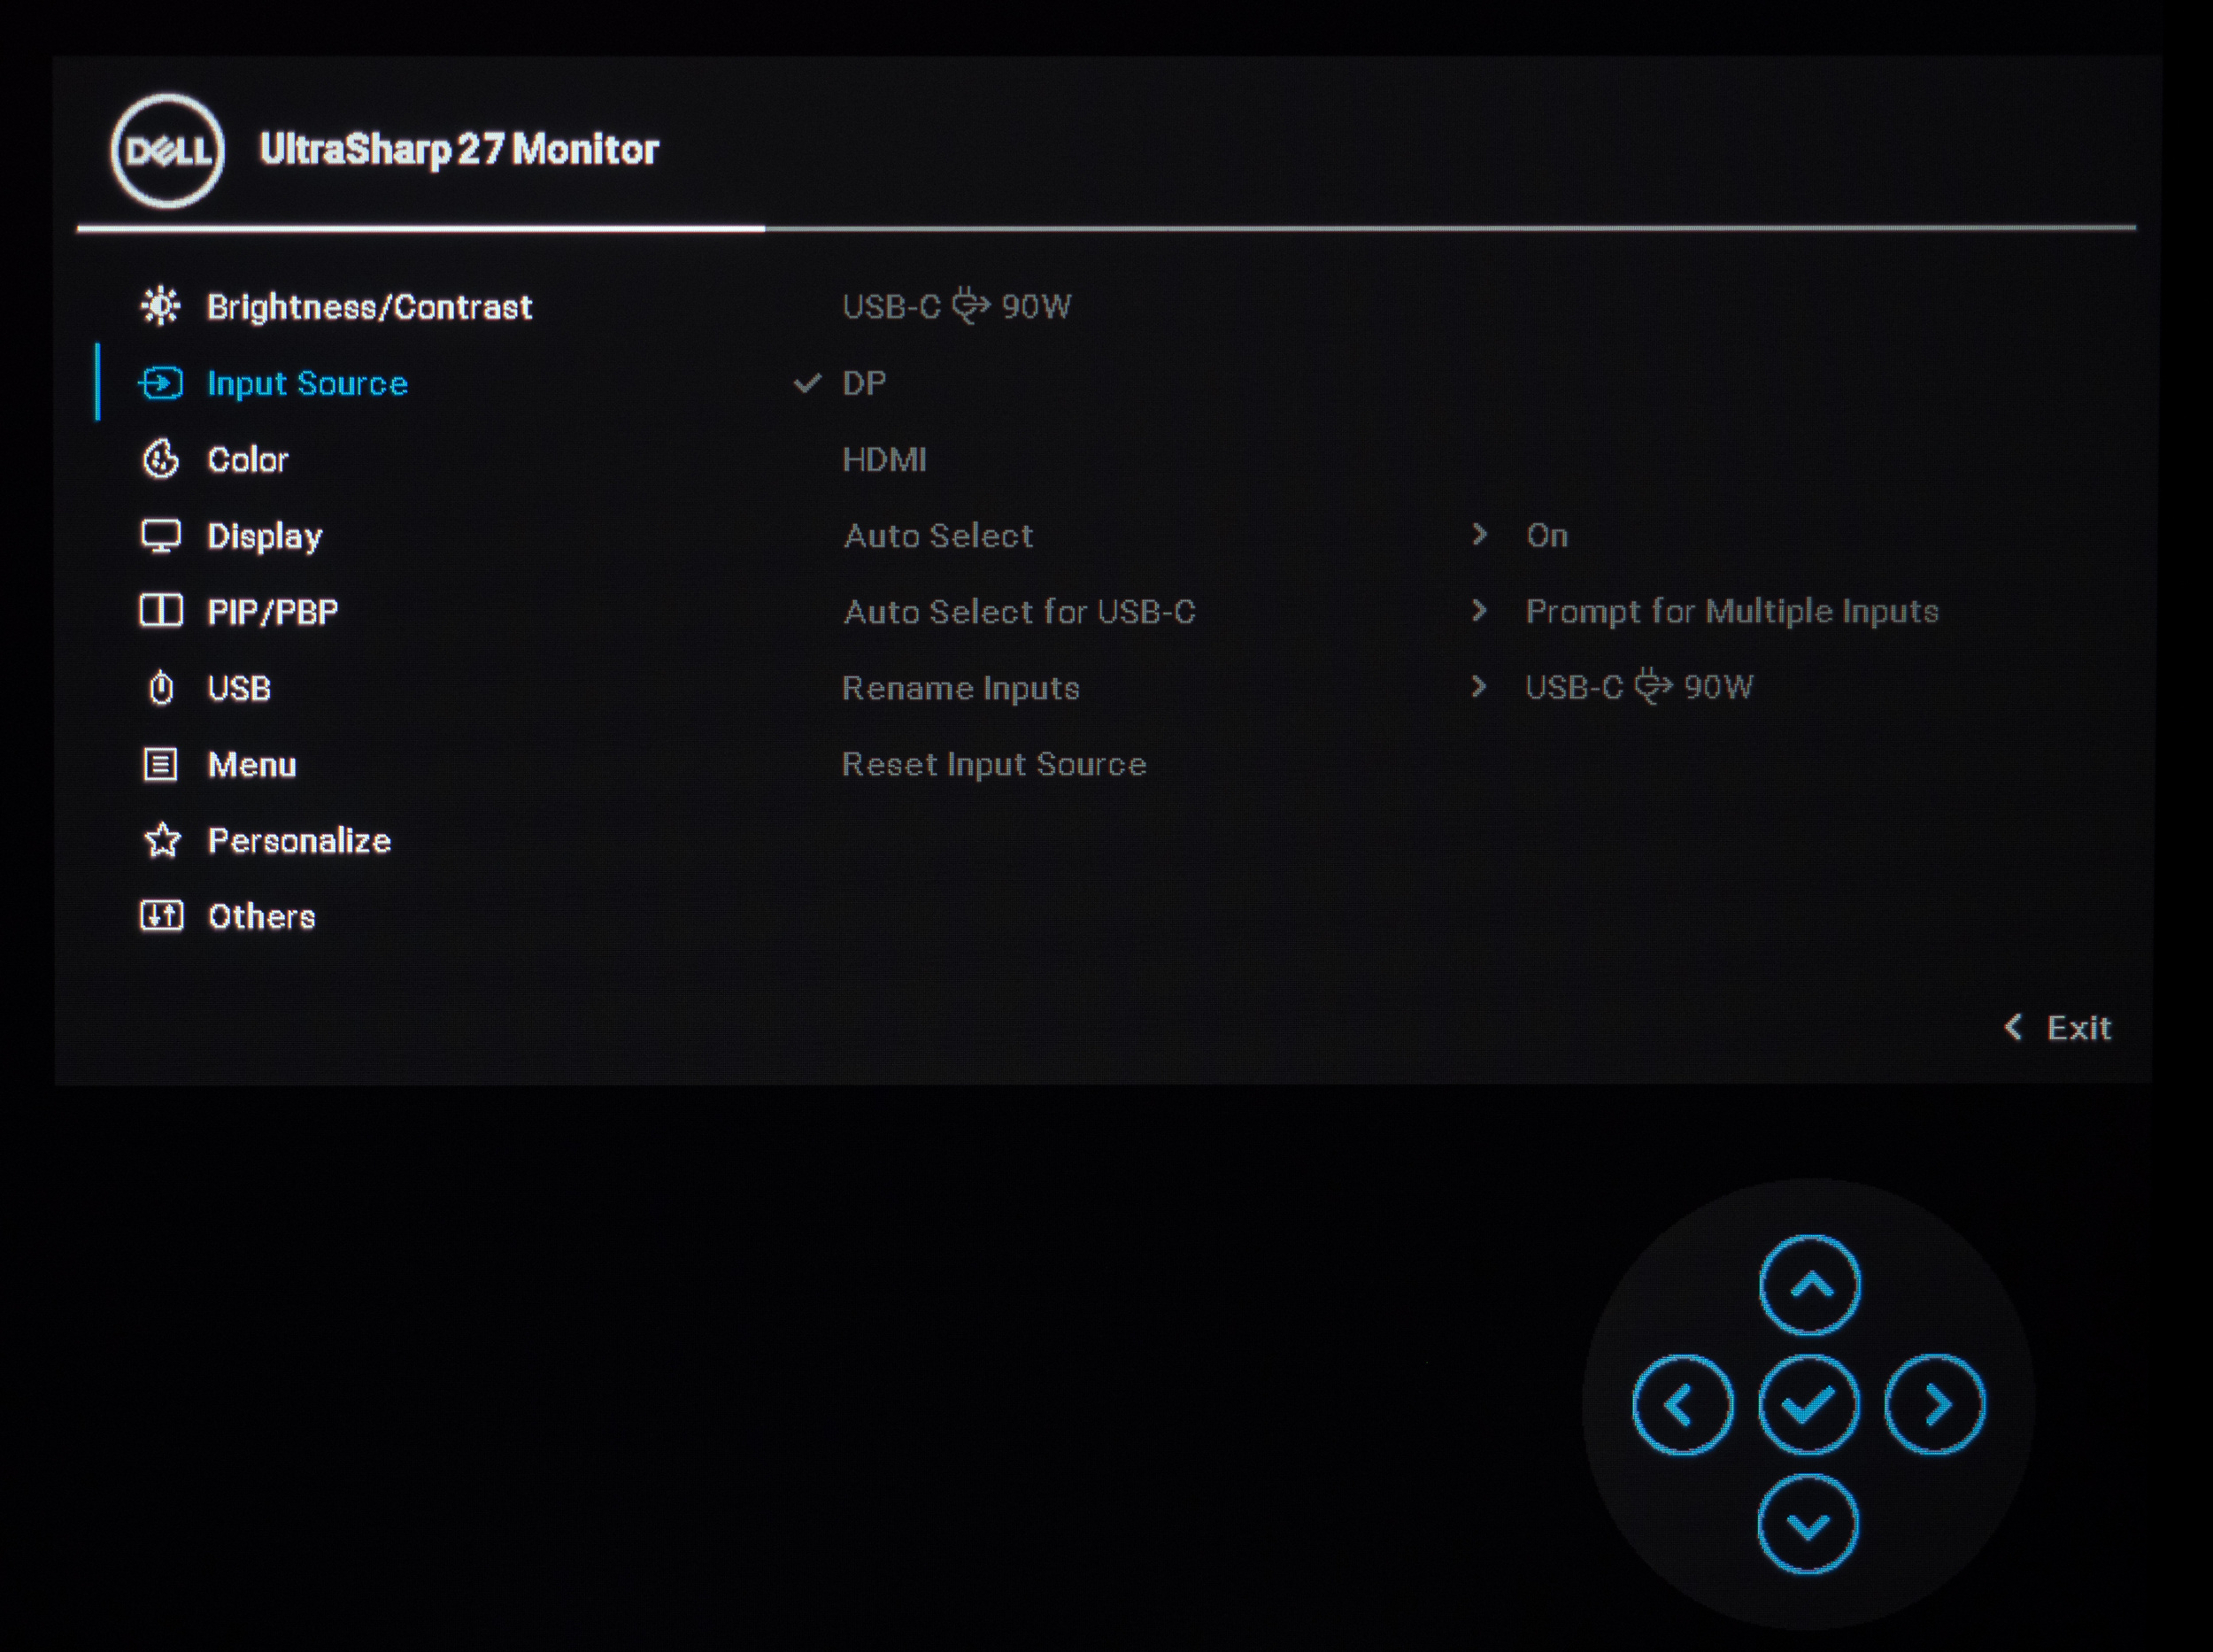Viewport: 2213px width, 1652px height.
Task: Select the USB-C 90W input option
Action: pos(956,306)
